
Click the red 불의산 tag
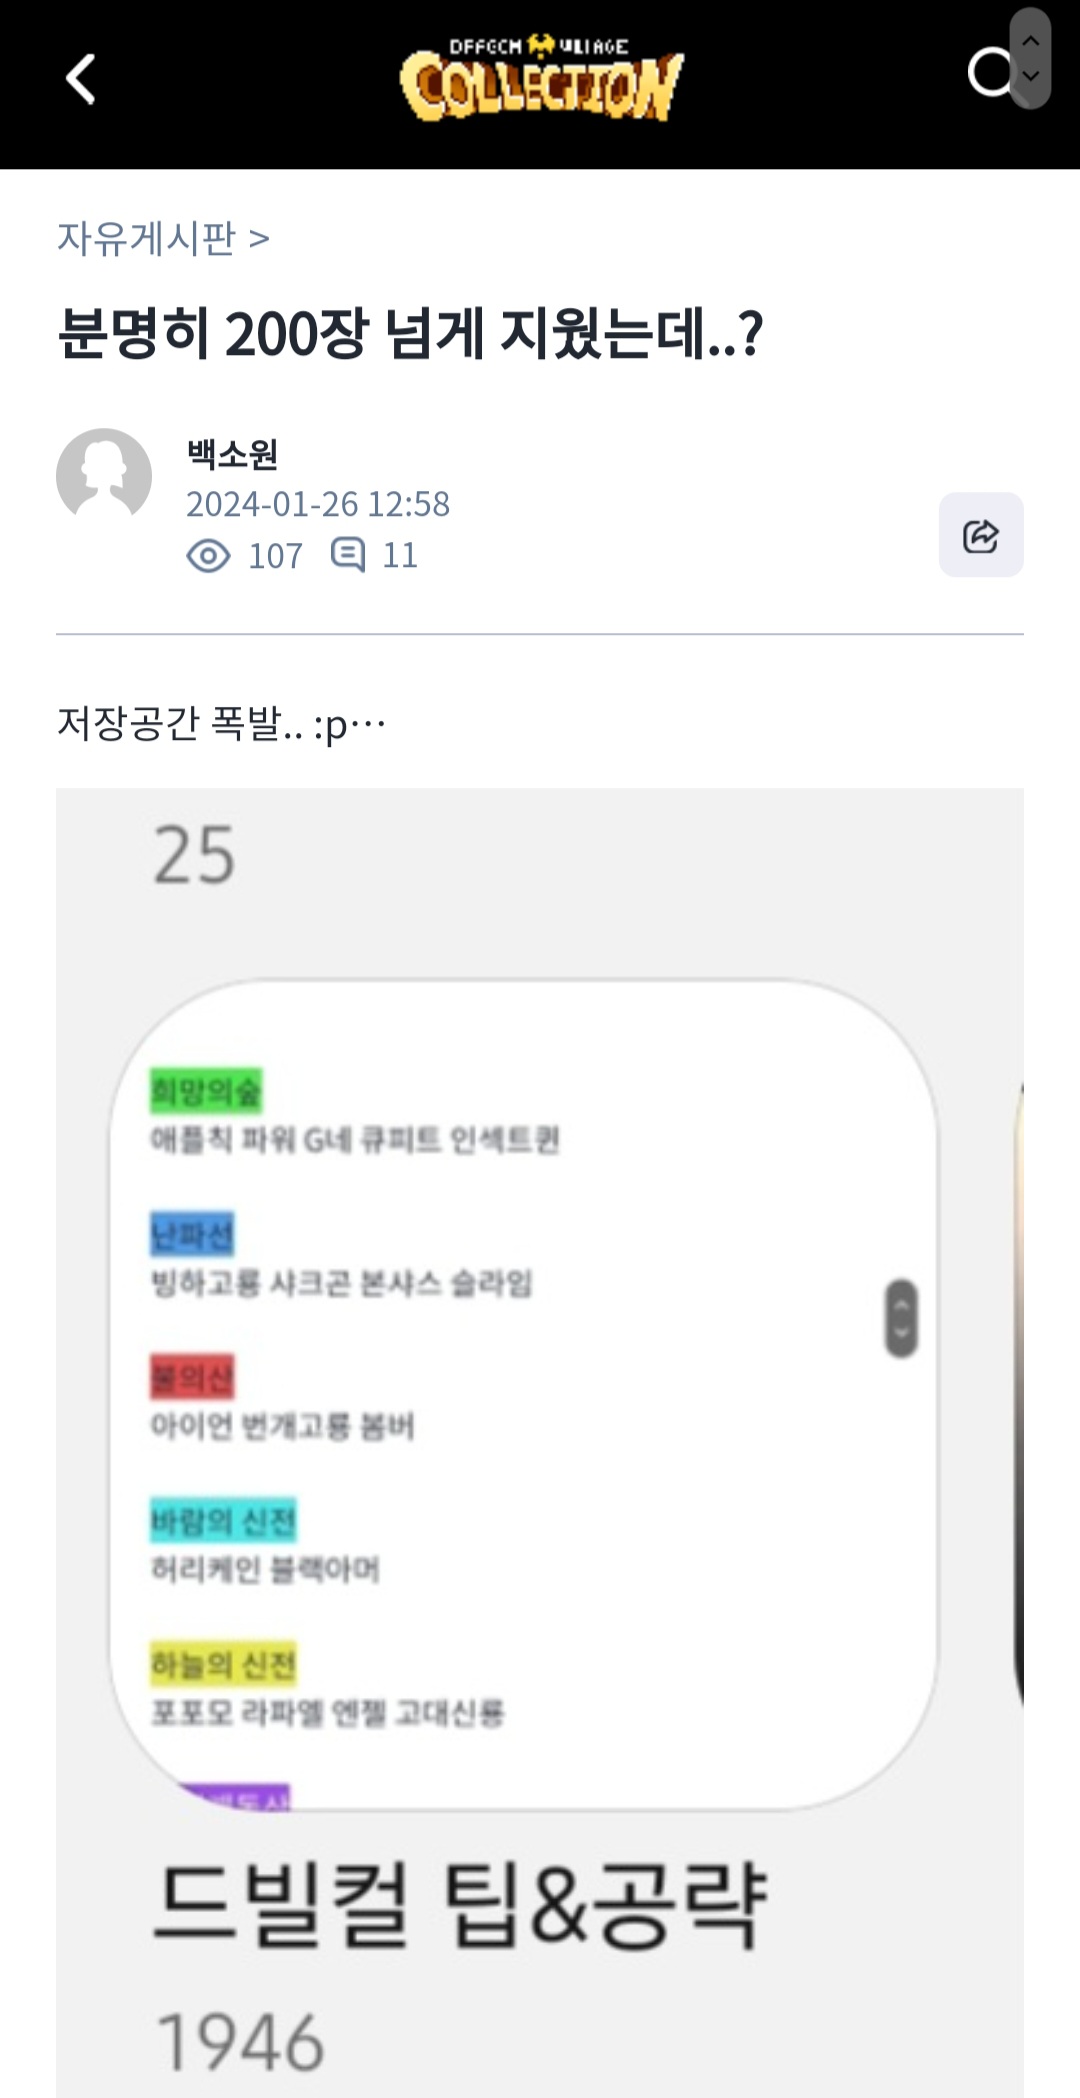coord(192,1377)
